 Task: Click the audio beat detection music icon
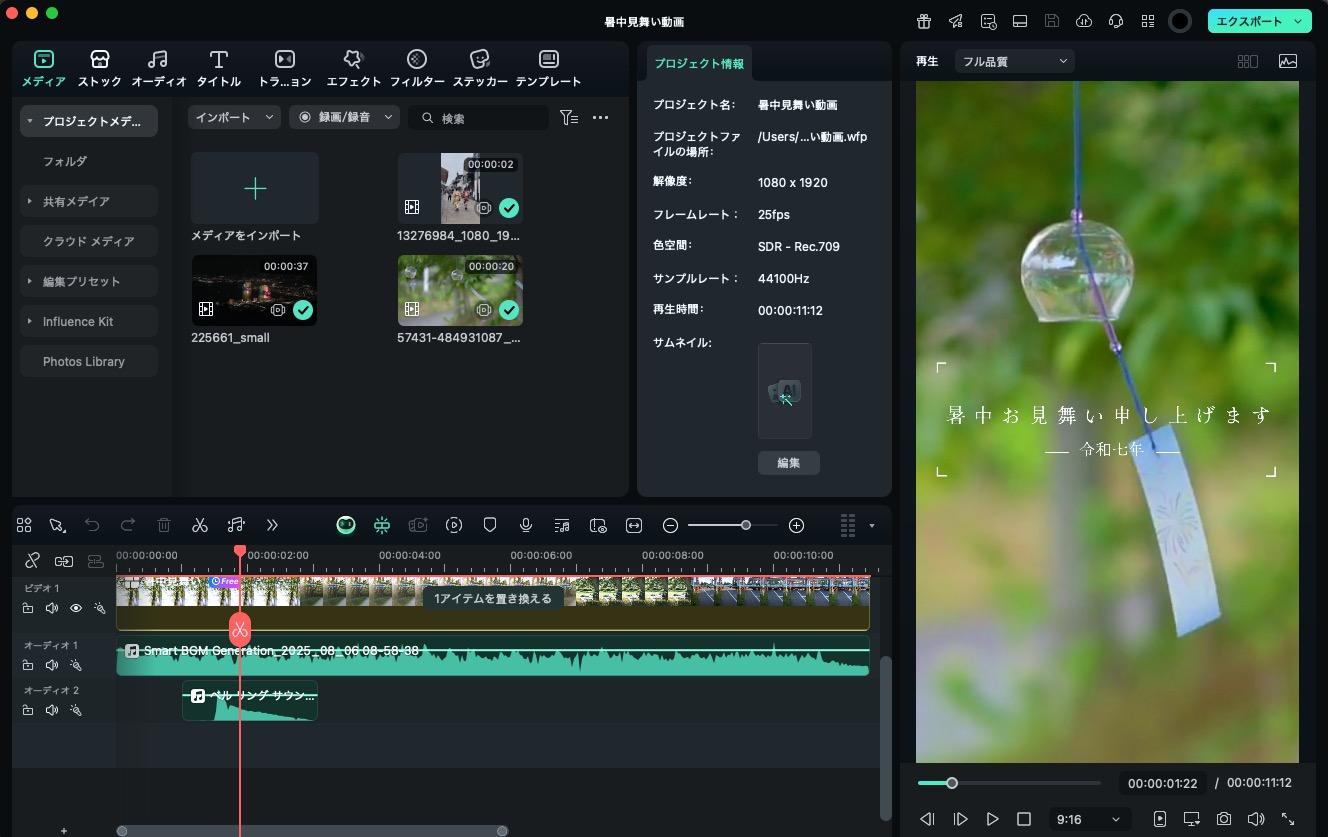pyautogui.click(x=236, y=525)
